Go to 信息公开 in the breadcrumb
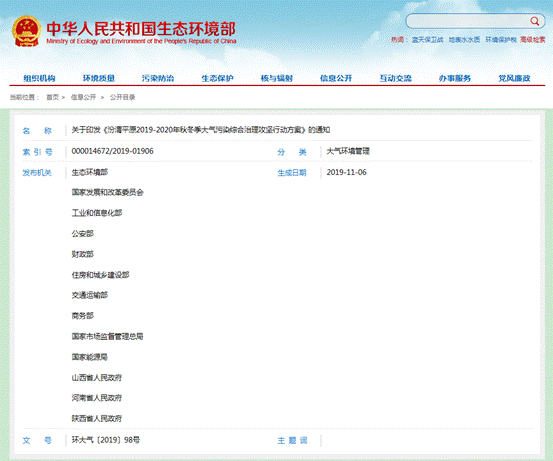 [x=83, y=97]
